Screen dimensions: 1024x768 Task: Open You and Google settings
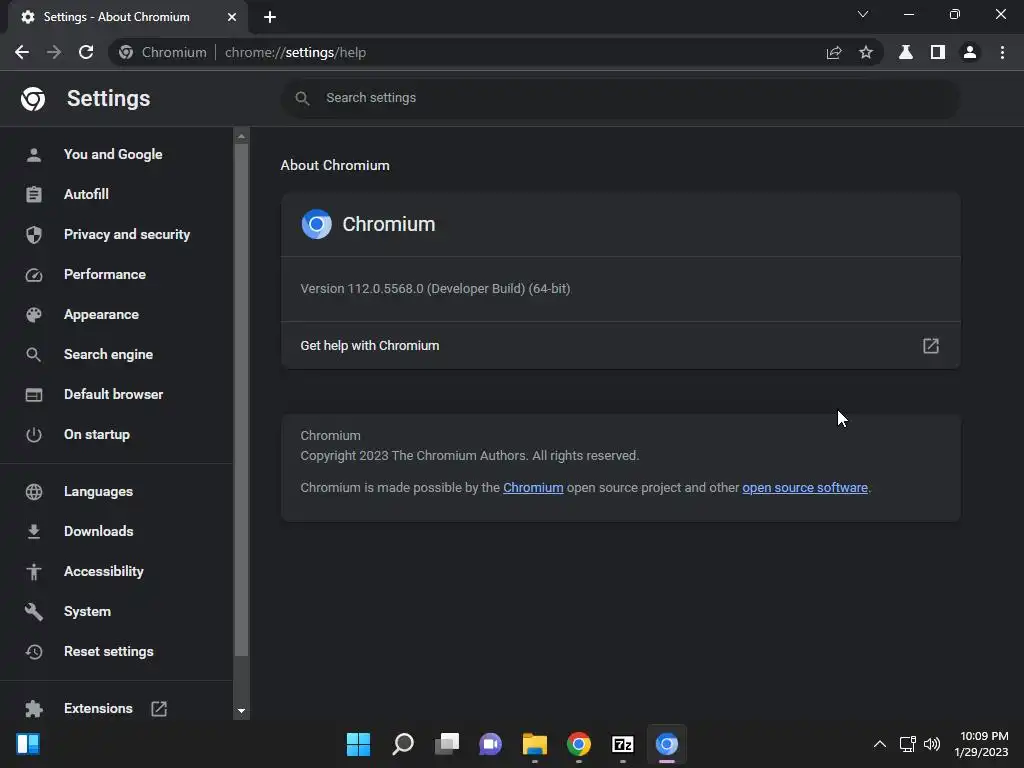coord(116,154)
